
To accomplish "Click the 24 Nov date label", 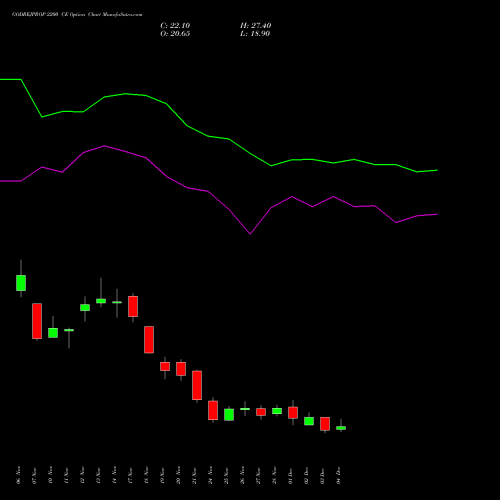I will [210, 475].
